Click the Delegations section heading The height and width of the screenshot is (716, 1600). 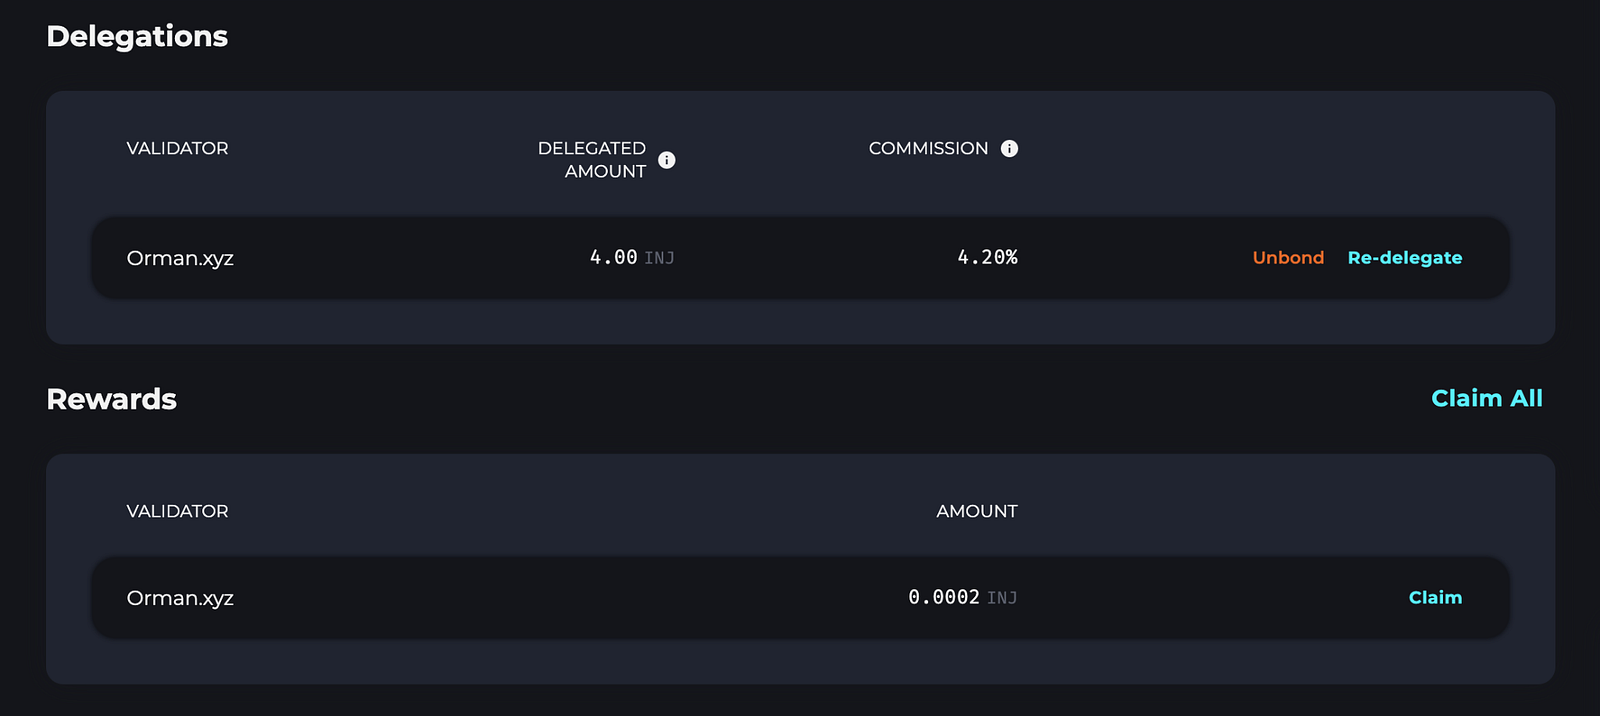pos(137,37)
